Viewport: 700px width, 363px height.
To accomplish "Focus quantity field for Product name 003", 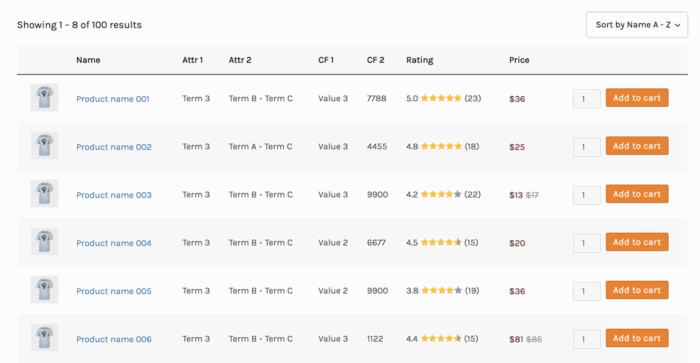I will tap(587, 195).
